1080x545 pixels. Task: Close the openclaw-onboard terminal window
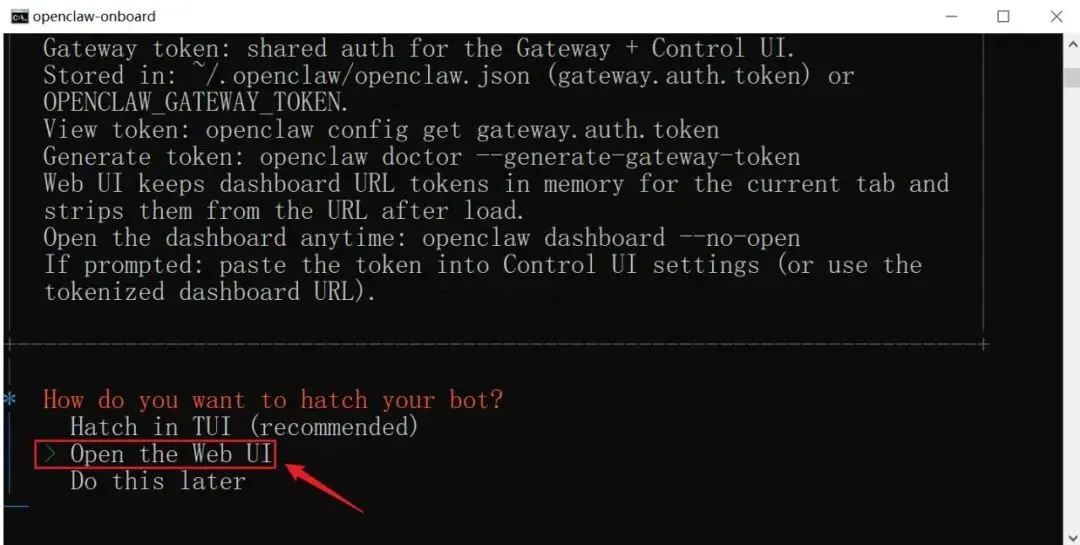(1056, 16)
